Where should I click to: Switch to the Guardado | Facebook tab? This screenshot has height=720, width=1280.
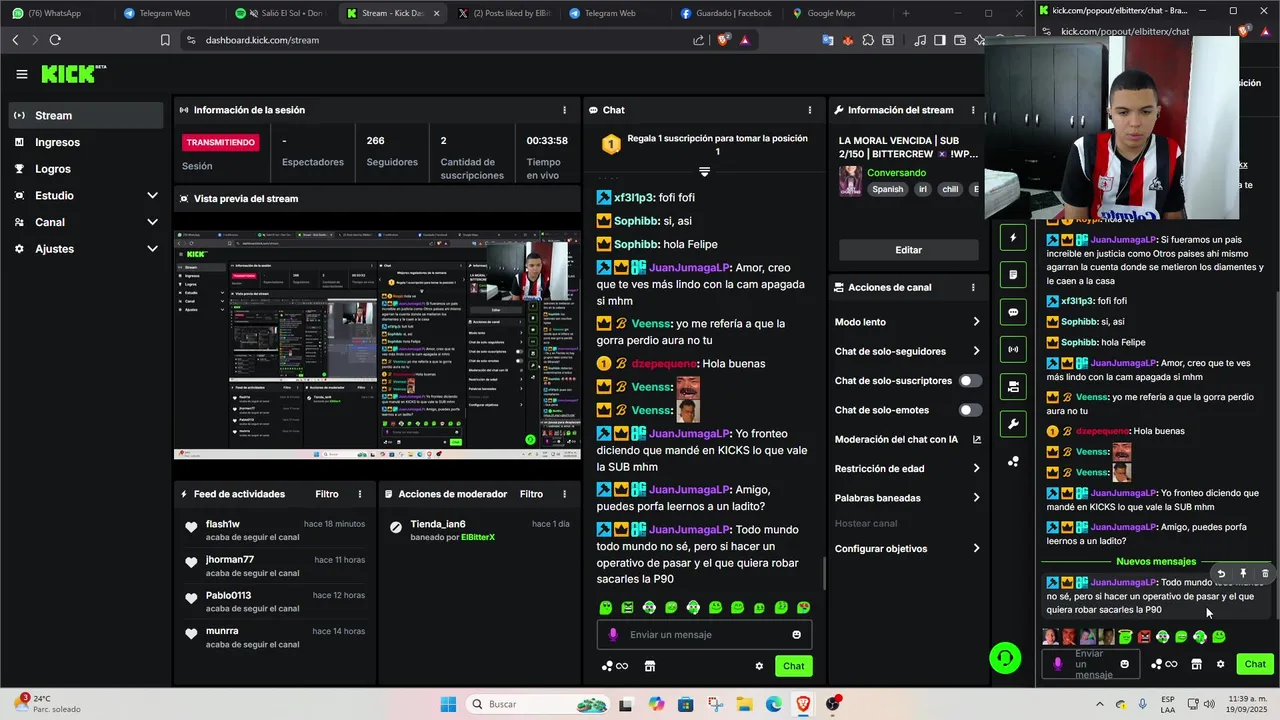click(x=732, y=13)
